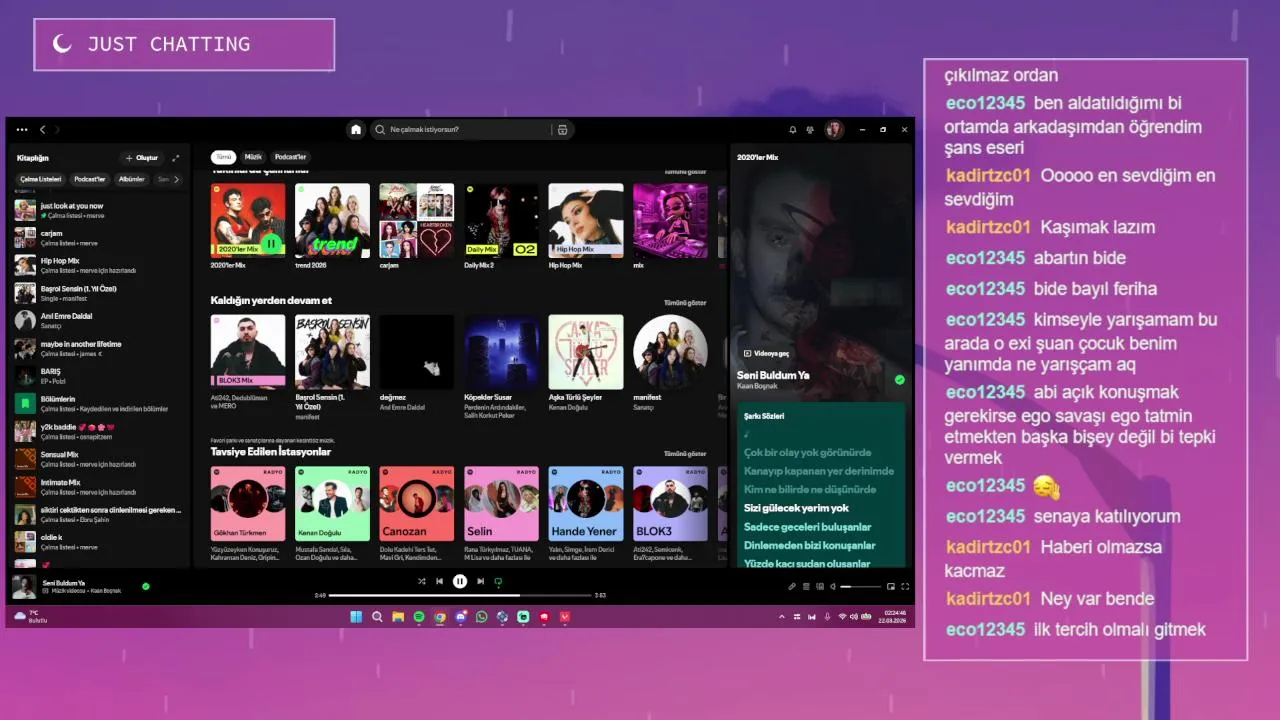Open Sensual Mix in the library

point(98,459)
